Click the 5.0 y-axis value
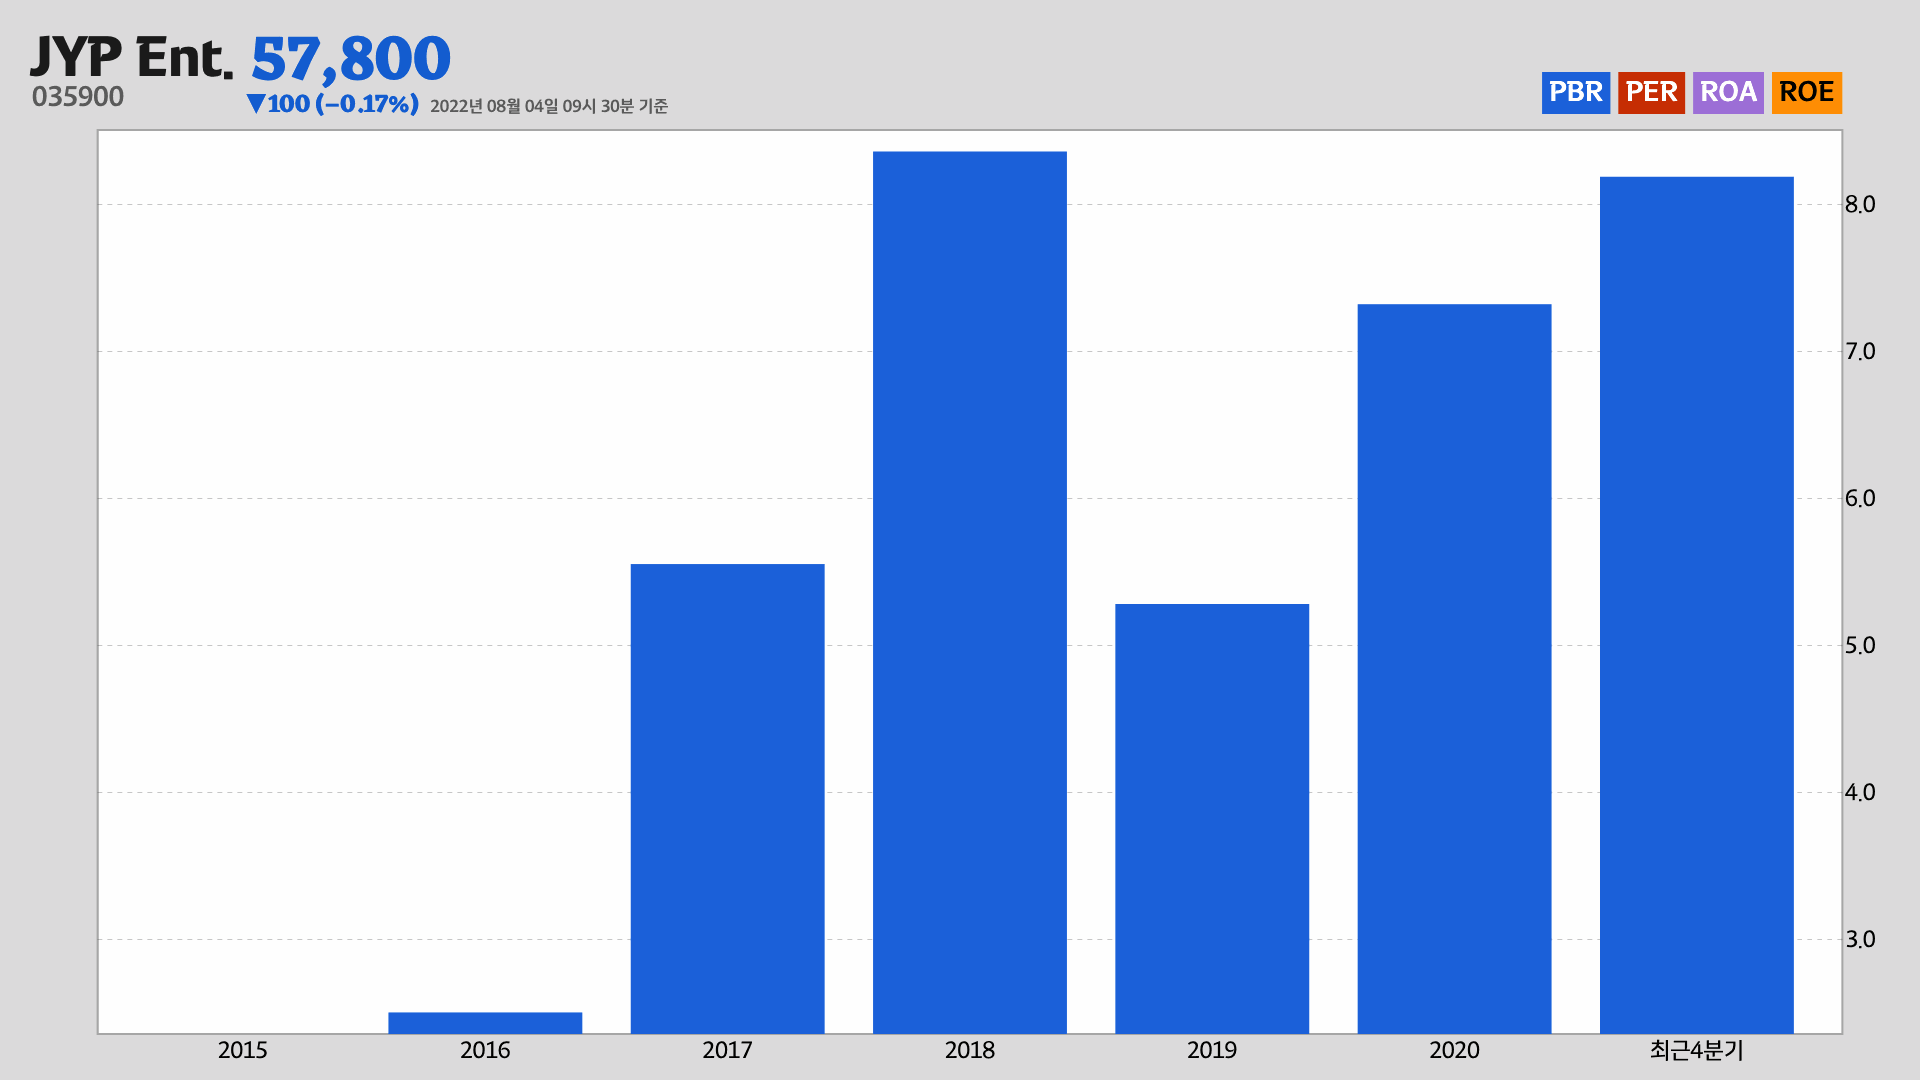 (x=1860, y=646)
